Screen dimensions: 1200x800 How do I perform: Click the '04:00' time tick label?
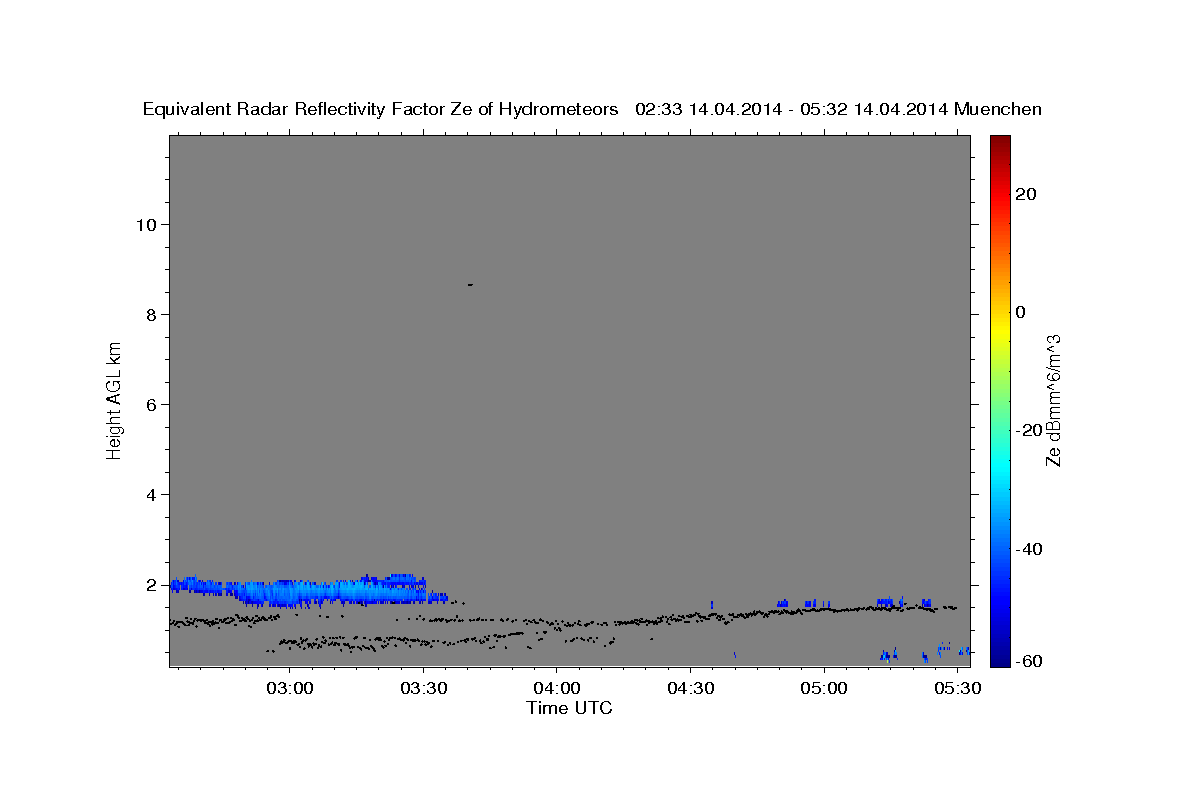click(x=557, y=688)
